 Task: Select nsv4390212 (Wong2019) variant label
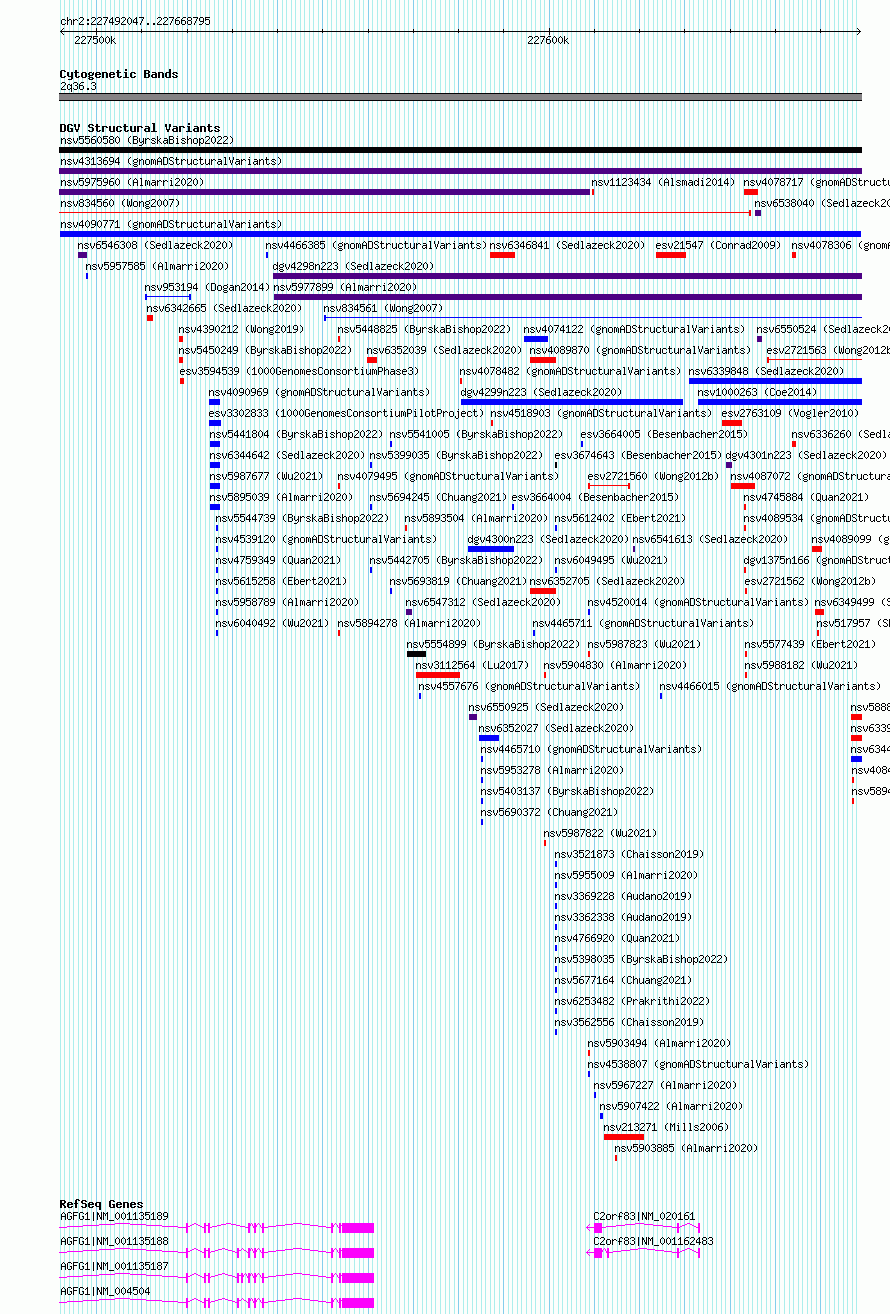point(241,329)
